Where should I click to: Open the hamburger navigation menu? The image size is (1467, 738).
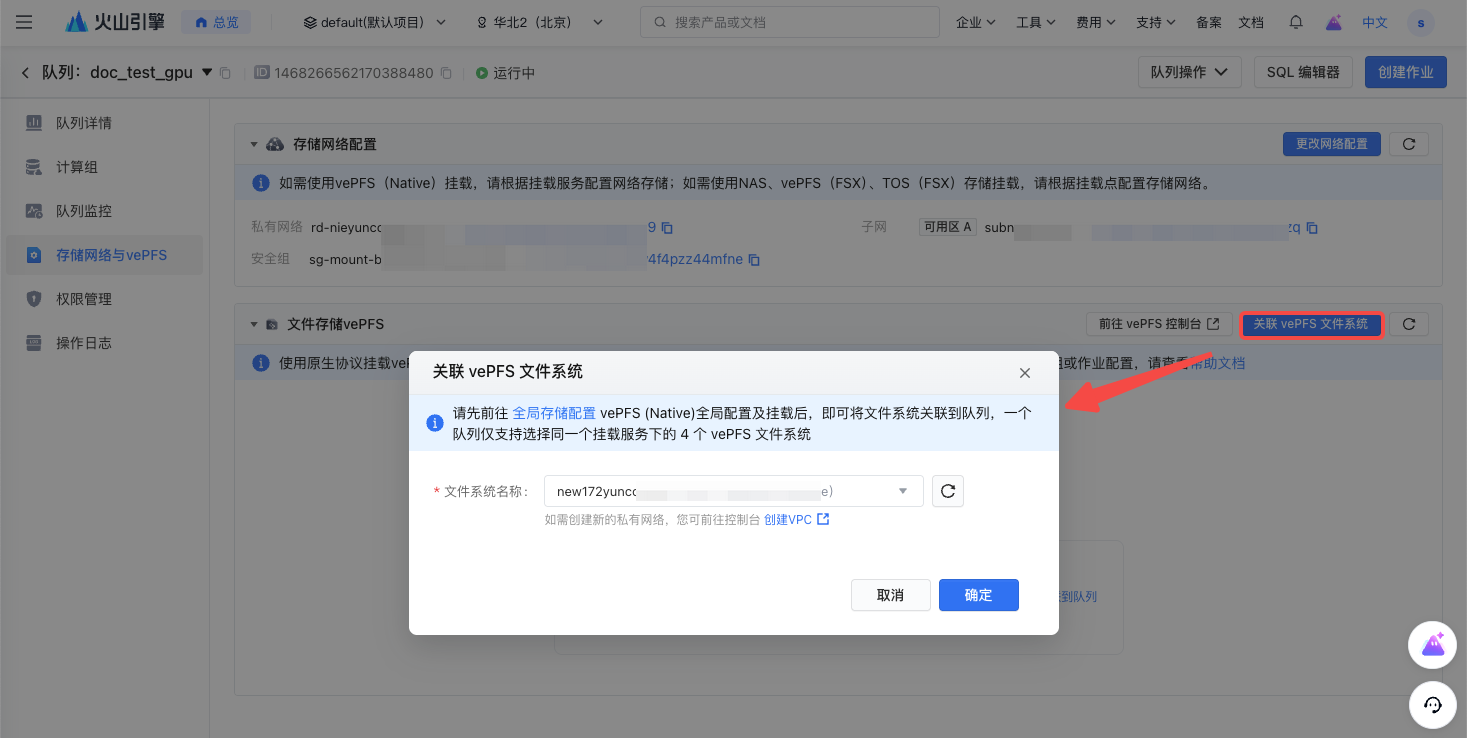24,22
